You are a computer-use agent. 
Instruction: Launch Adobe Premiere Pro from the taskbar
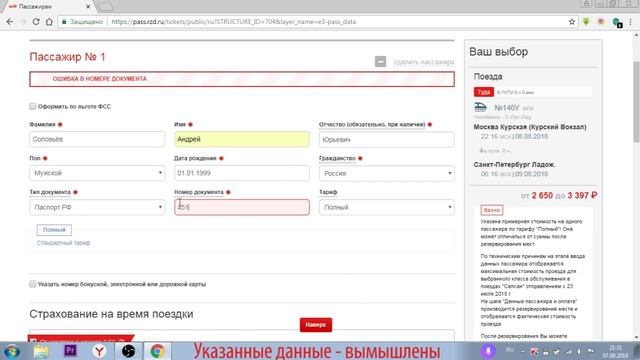[x=70, y=351]
